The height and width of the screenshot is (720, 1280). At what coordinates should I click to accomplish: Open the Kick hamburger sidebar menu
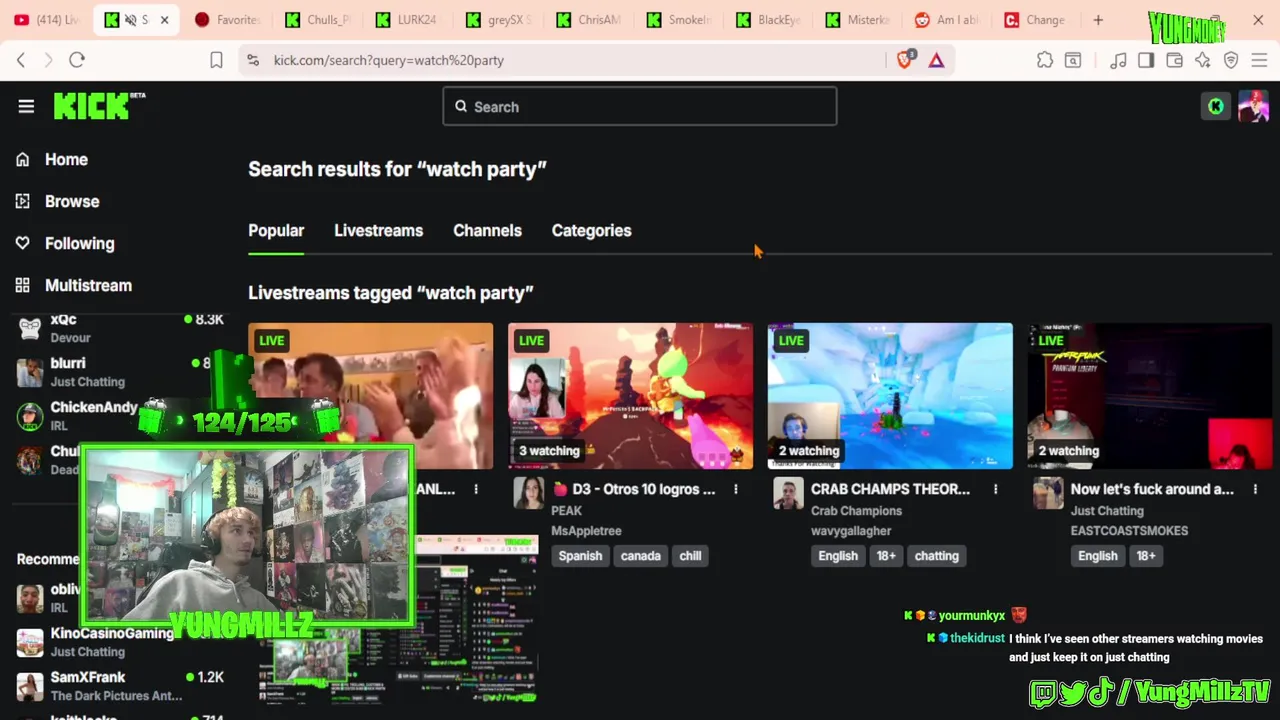click(x=26, y=106)
